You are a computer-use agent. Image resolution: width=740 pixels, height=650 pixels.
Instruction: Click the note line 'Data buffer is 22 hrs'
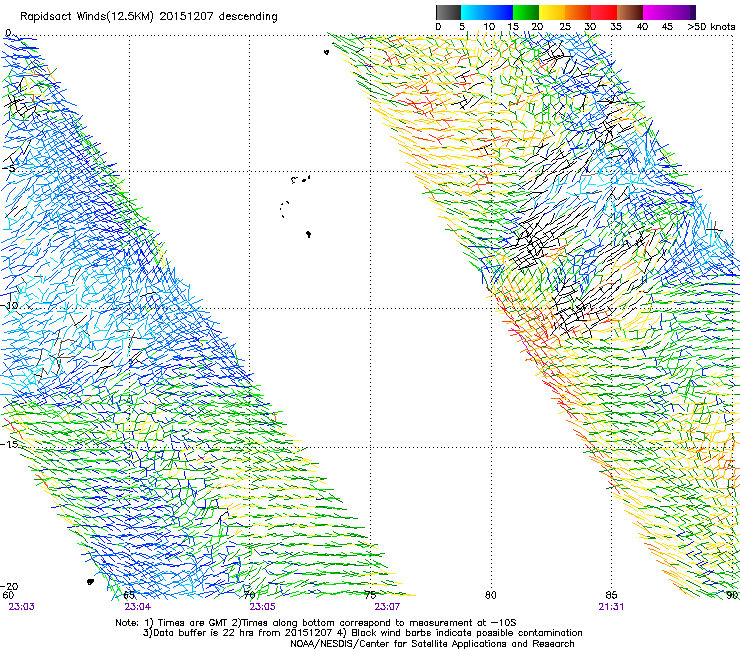coord(362,633)
